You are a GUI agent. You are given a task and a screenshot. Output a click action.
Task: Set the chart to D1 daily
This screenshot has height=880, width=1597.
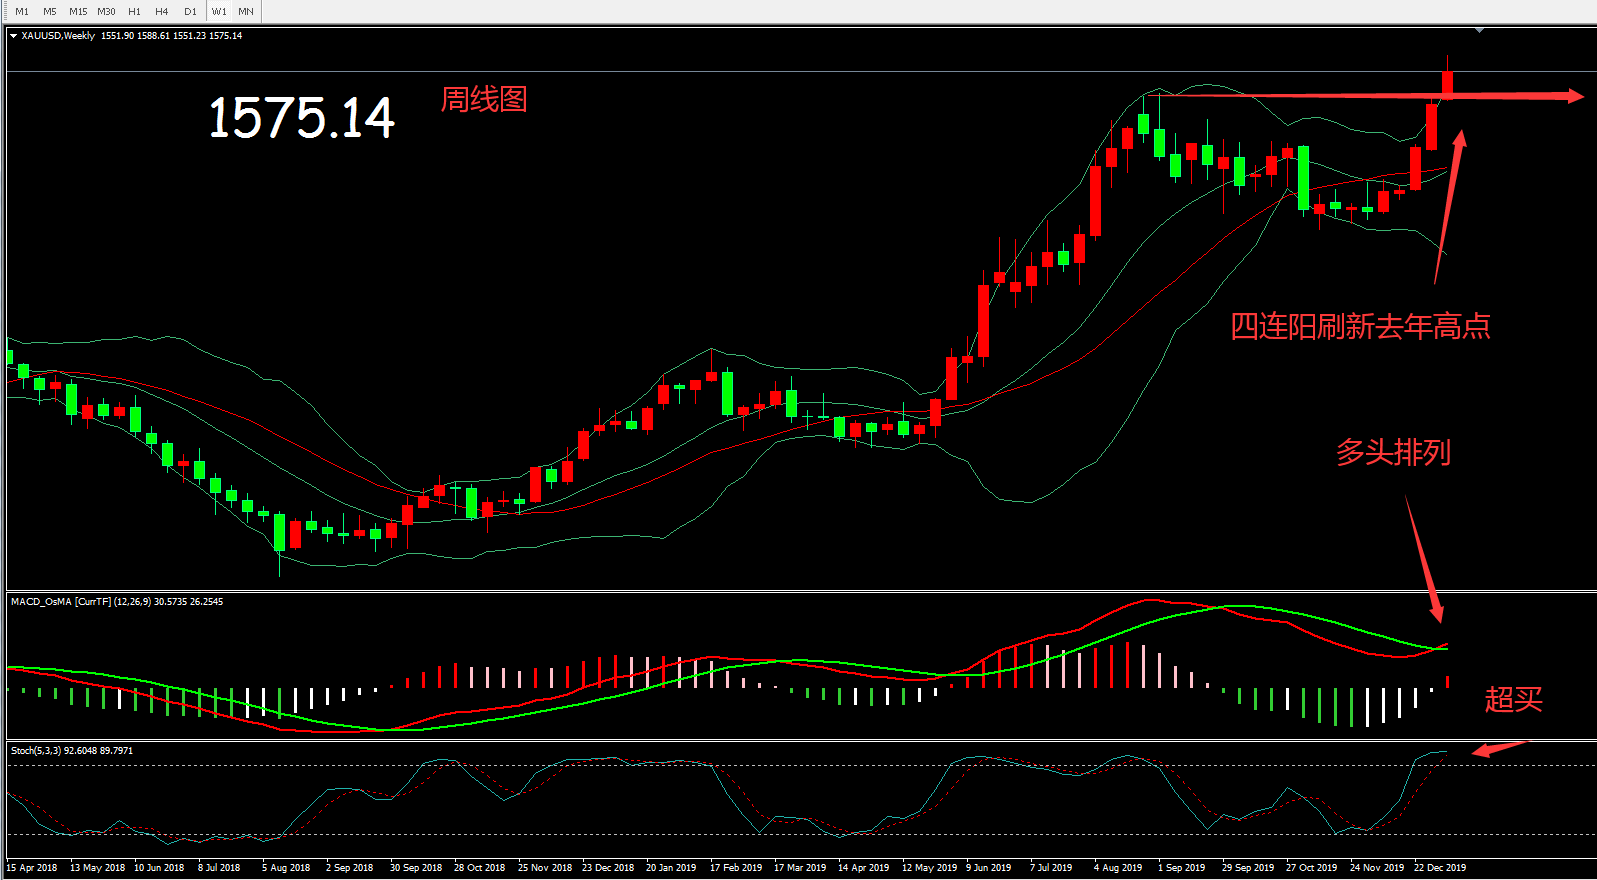click(x=190, y=12)
